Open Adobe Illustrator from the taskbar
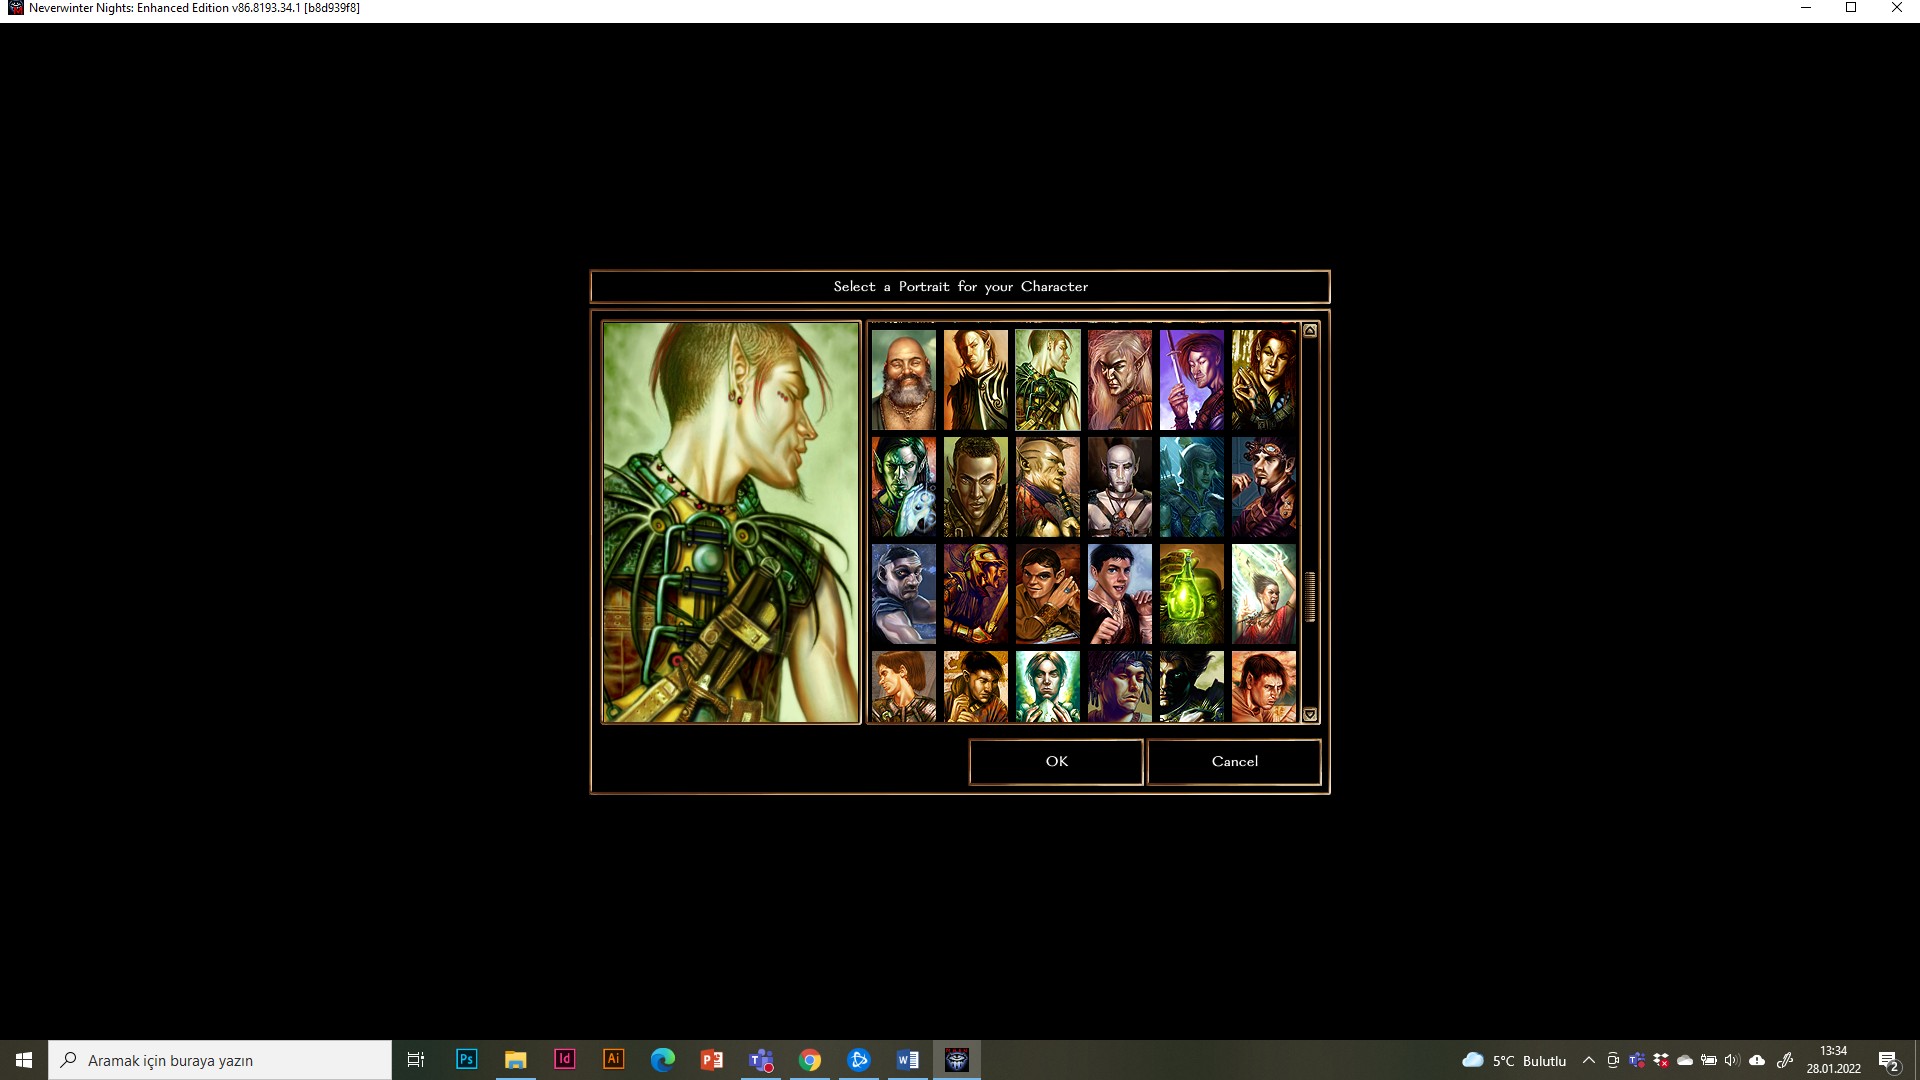The image size is (1920, 1080). (x=613, y=1060)
